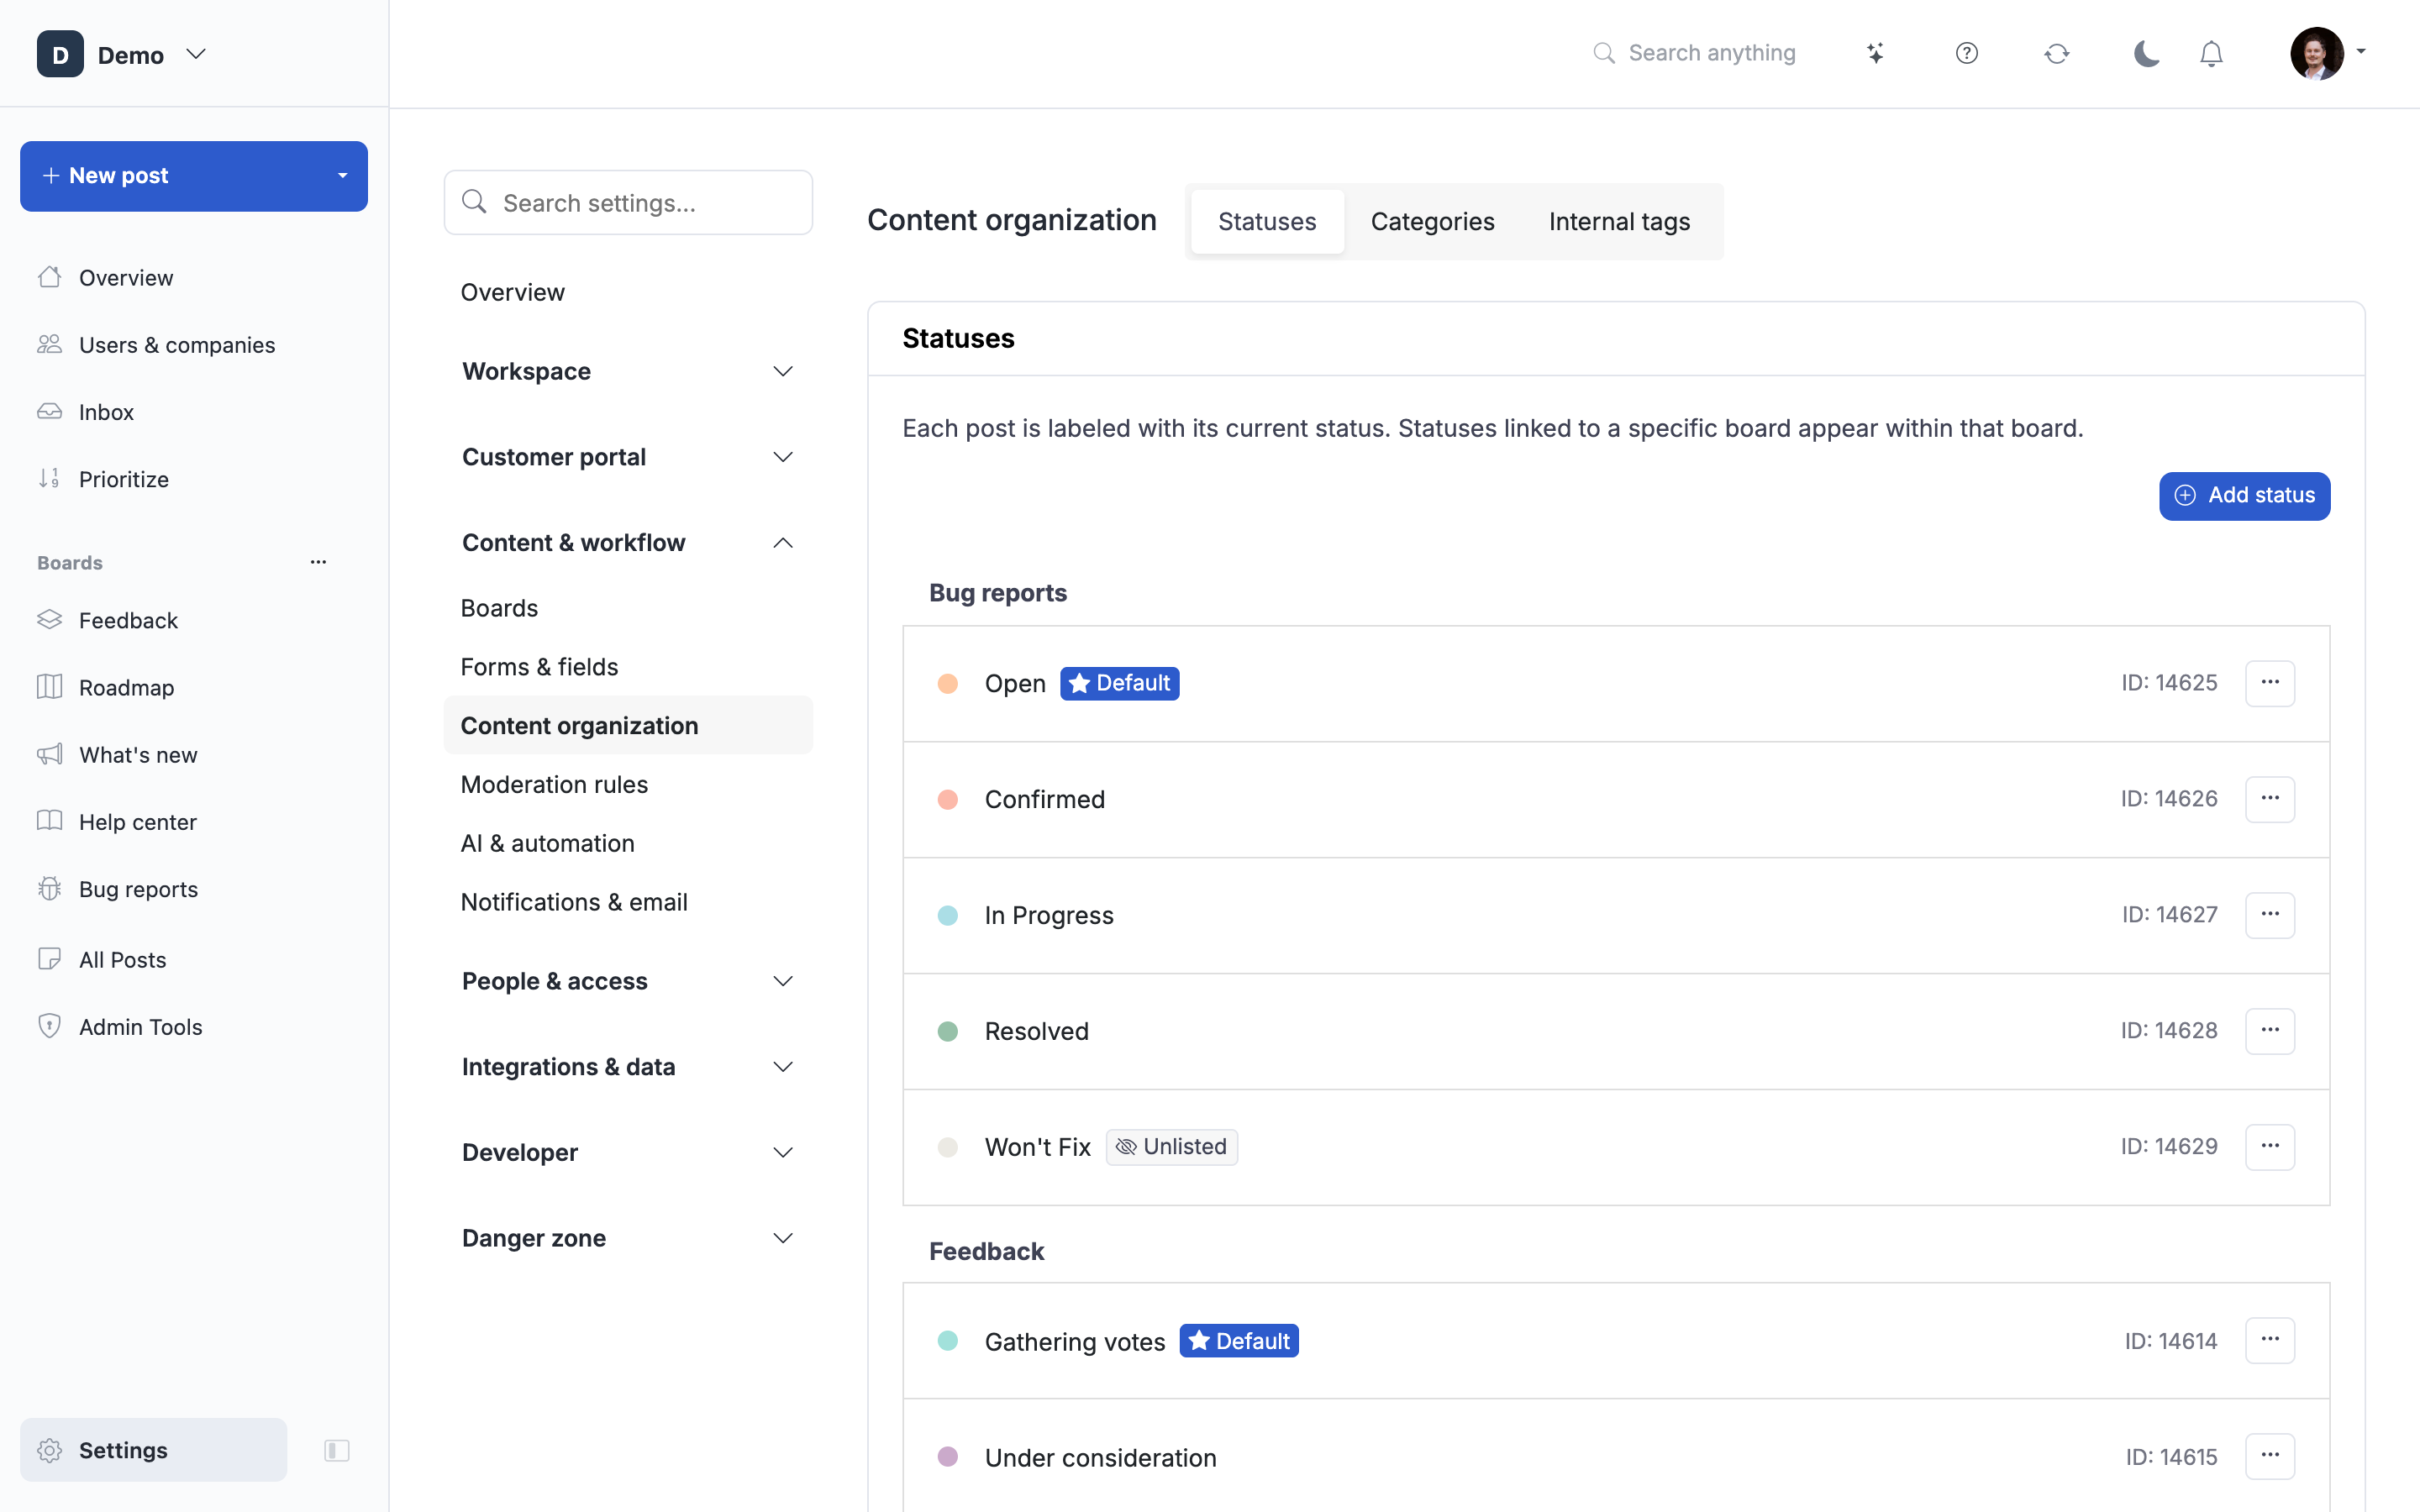The image size is (2420, 1512).
Task: Open options menu for Resolved status
Action: [2269, 1031]
